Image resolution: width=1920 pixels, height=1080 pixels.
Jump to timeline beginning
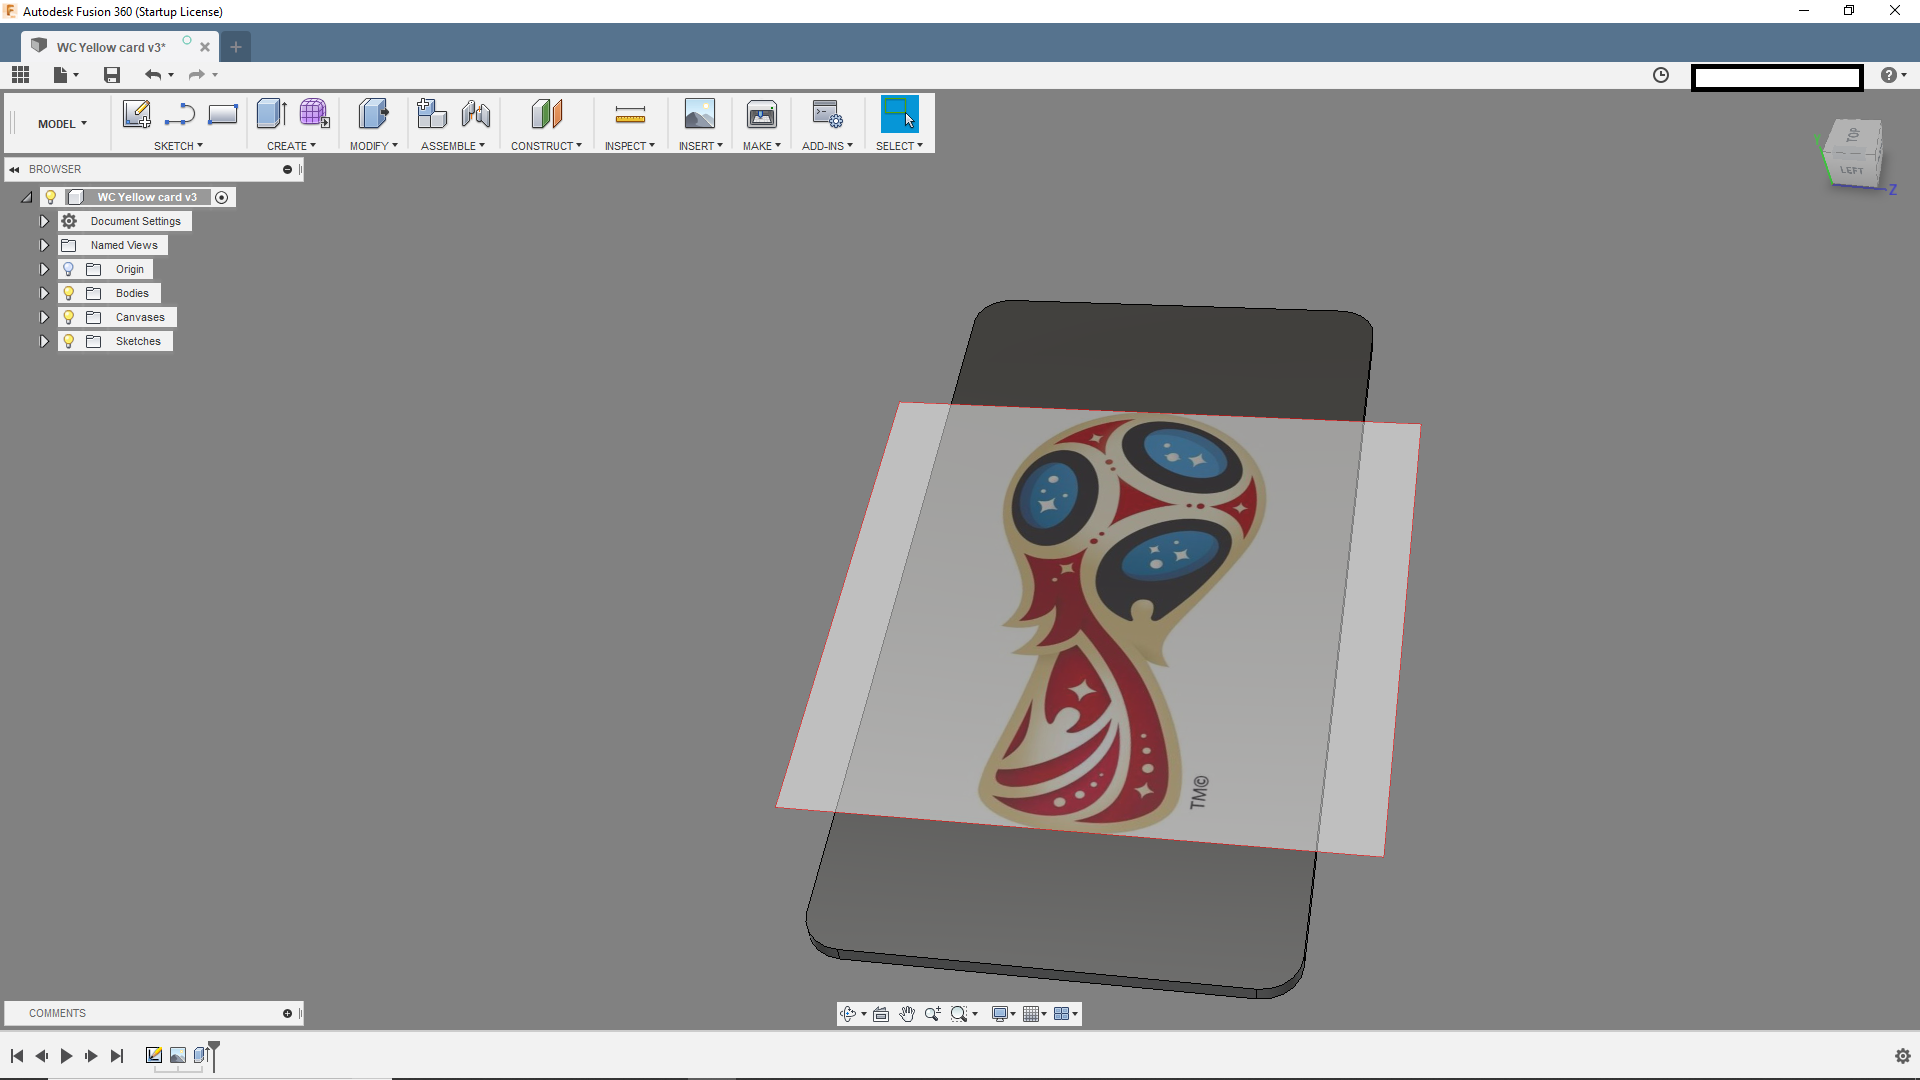[x=17, y=1056]
